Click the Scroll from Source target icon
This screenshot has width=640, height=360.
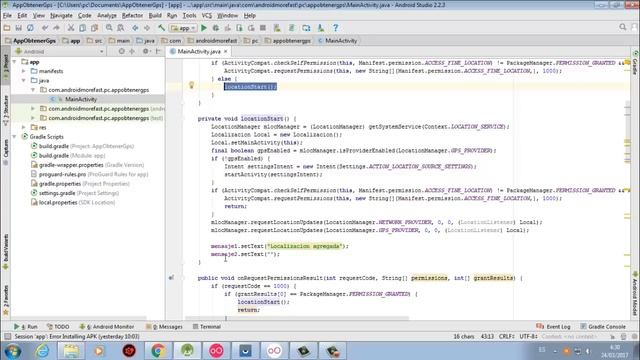point(122,51)
